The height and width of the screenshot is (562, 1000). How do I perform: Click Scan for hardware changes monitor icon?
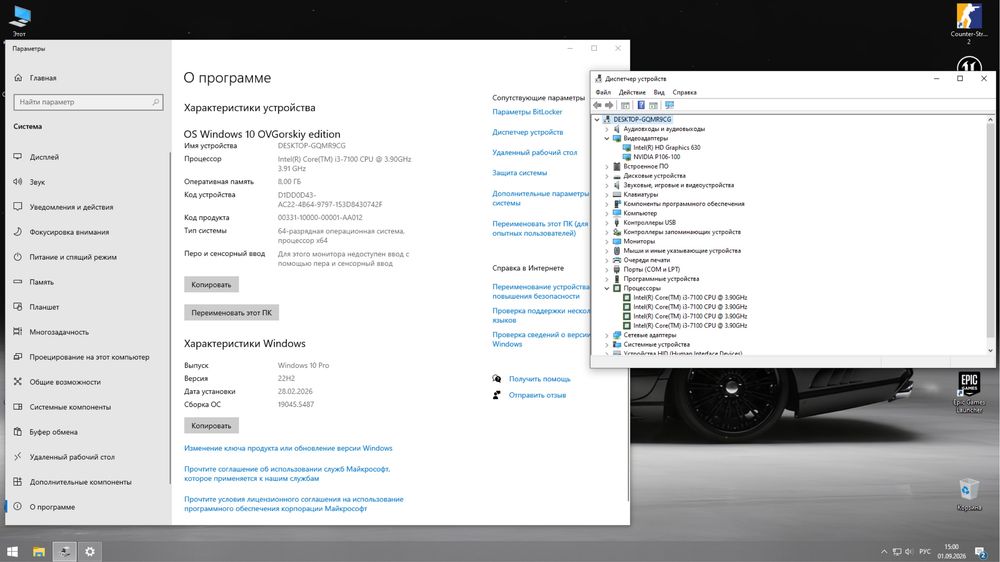669,105
